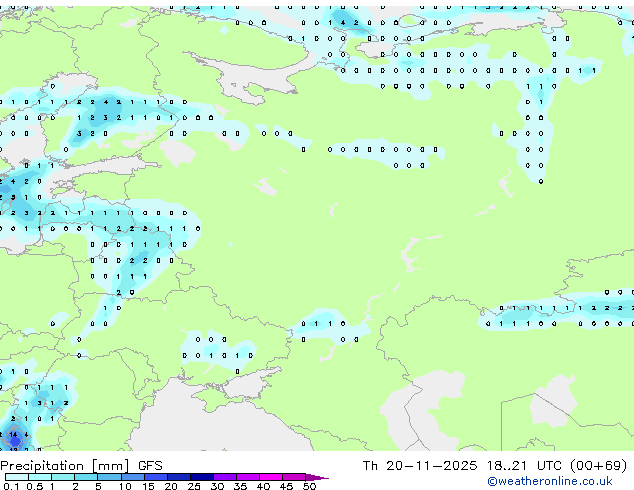634x490 pixels.
Task: Pick legend swatch between 20 and 25
Action: click(x=179, y=477)
